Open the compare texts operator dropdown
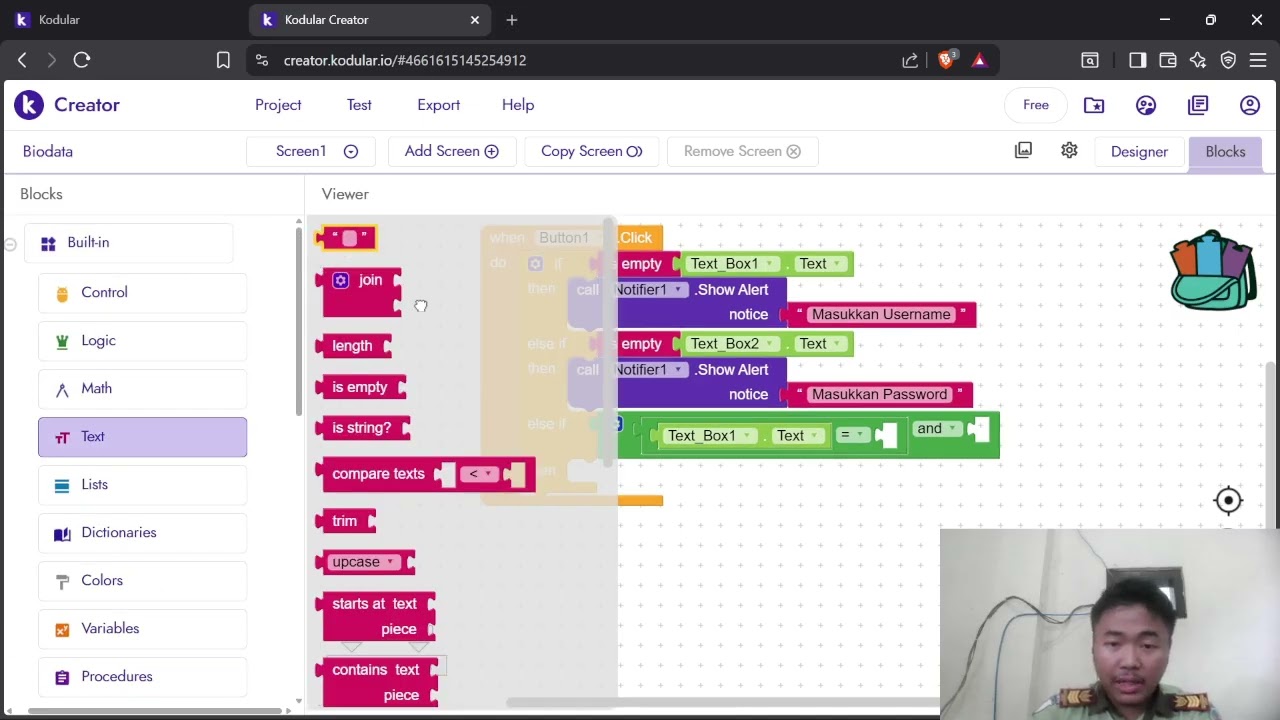The width and height of the screenshot is (1280, 720). (481, 474)
